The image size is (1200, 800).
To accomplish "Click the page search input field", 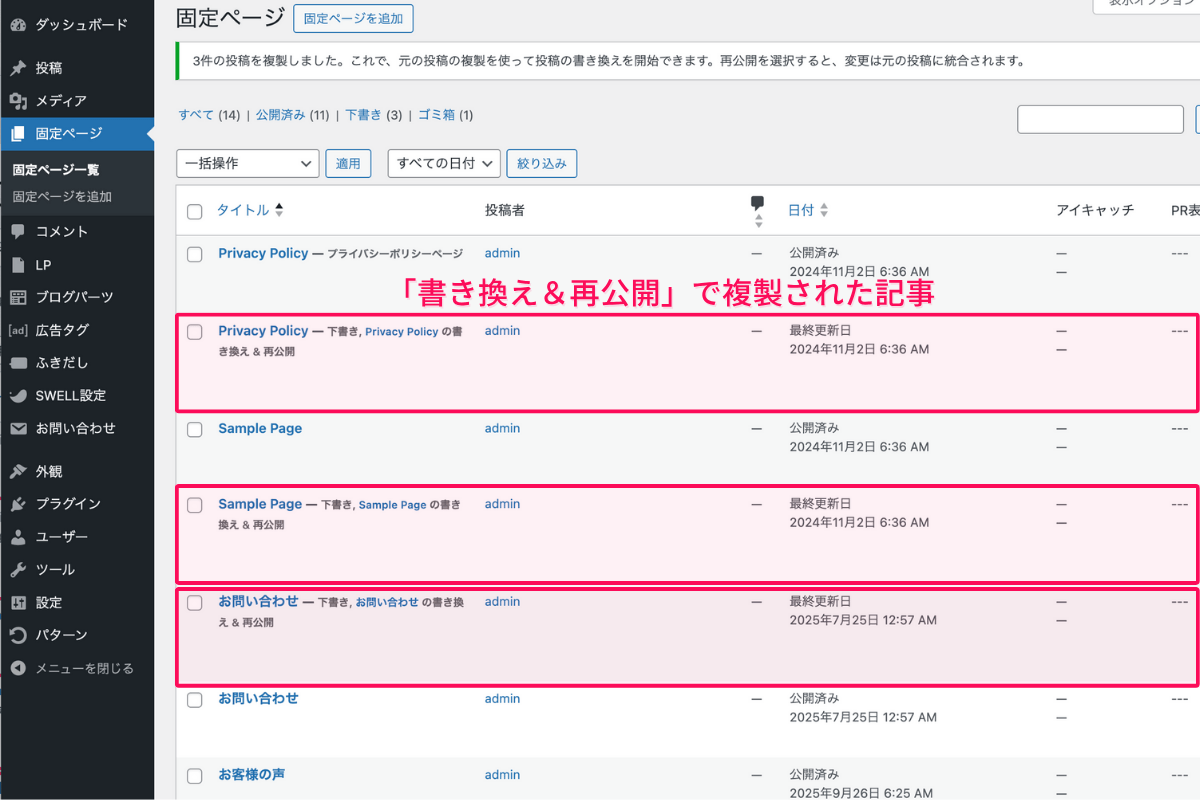I will coord(1100,119).
